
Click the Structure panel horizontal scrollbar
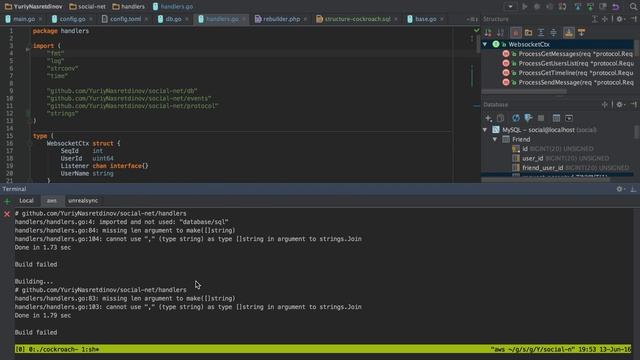click(x=524, y=91)
